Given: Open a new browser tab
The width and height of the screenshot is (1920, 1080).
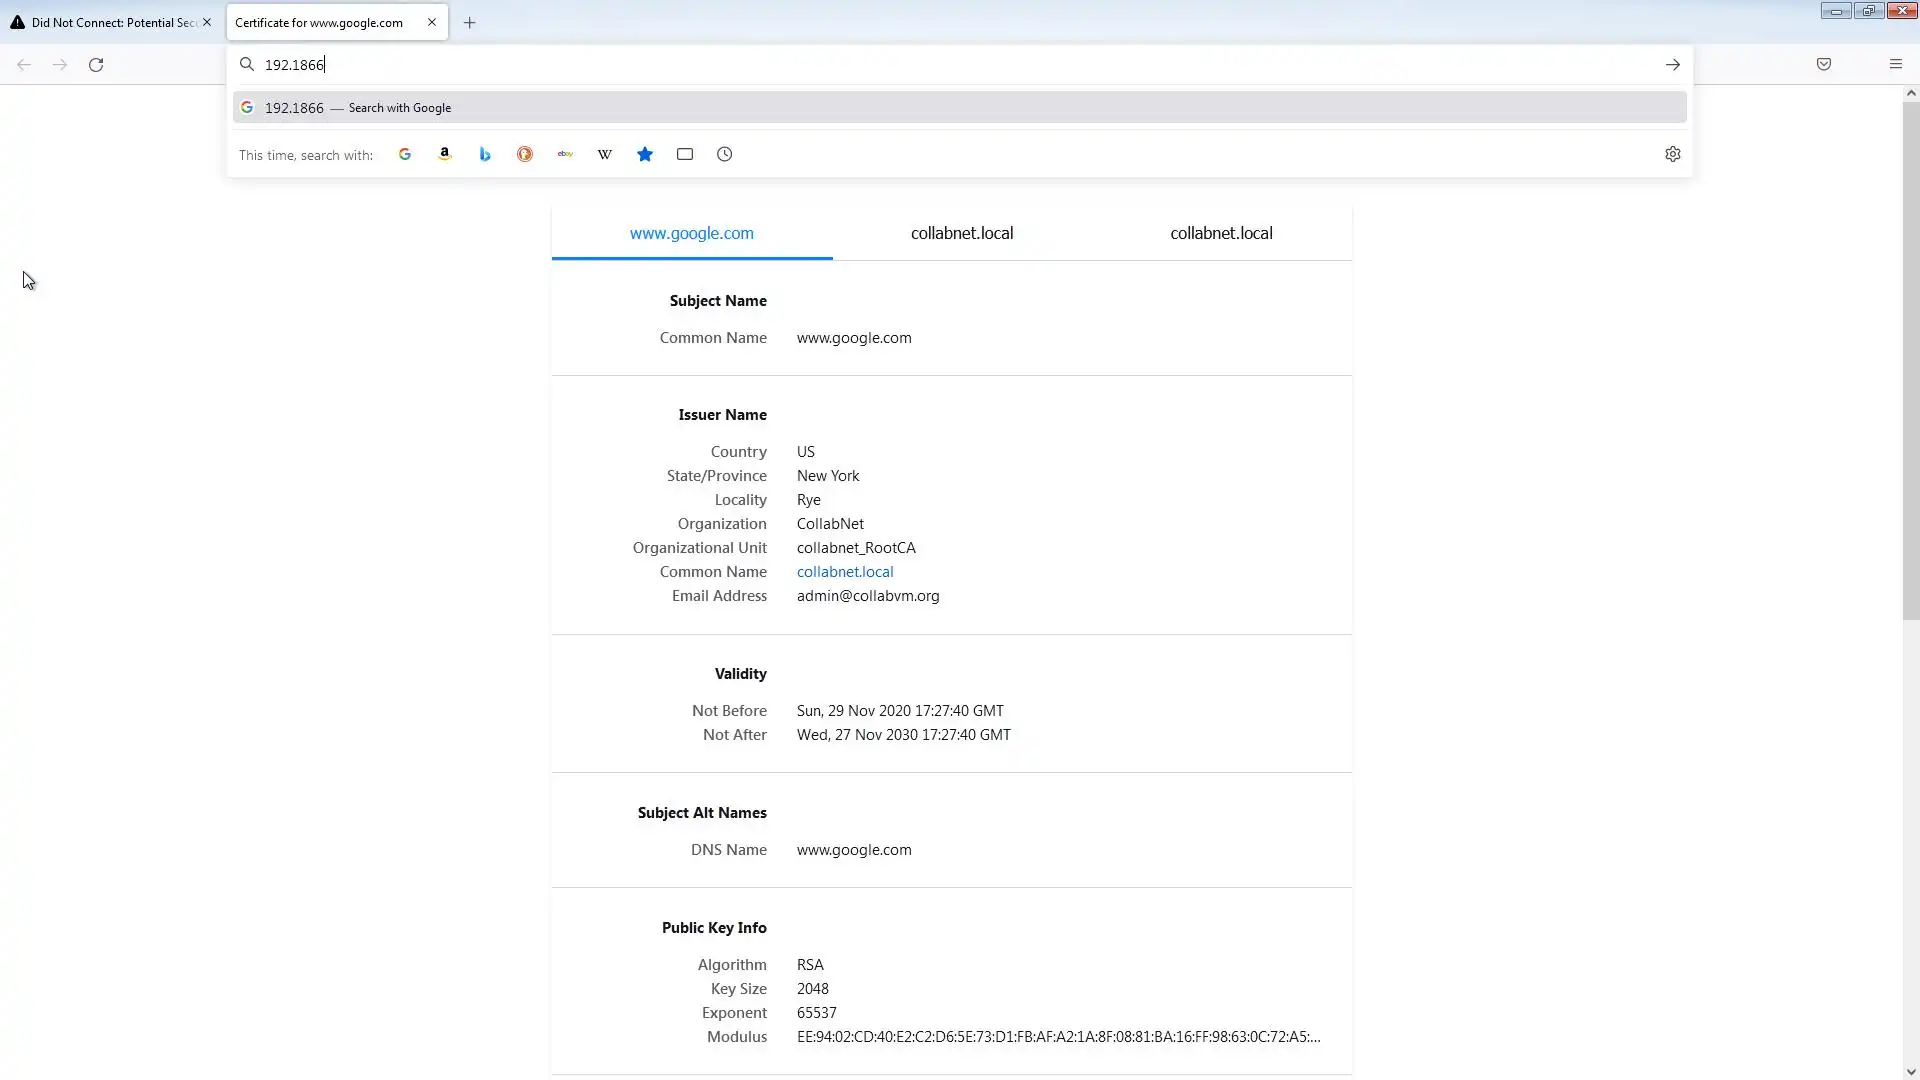Looking at the screenshot, I should pos(469,22).
